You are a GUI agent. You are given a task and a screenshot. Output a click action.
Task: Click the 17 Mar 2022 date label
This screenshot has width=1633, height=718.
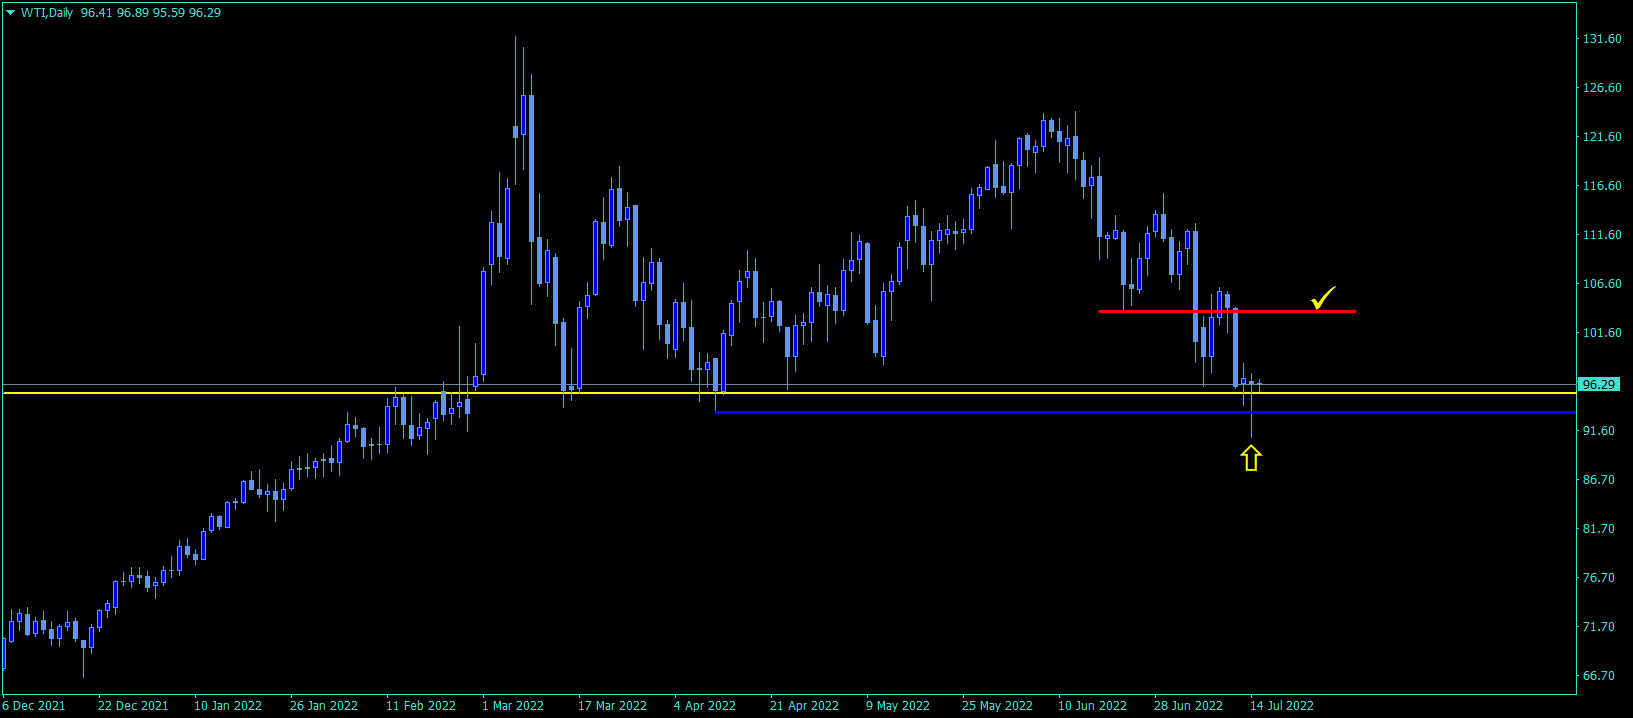pyautogui.click(x=613, y=706)
